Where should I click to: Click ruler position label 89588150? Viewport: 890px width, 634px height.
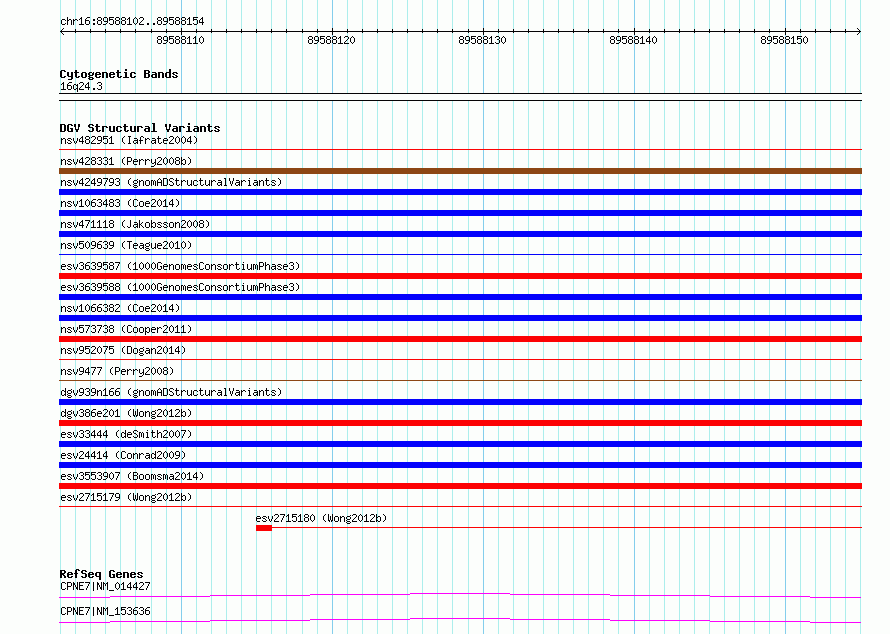point(784,40)
